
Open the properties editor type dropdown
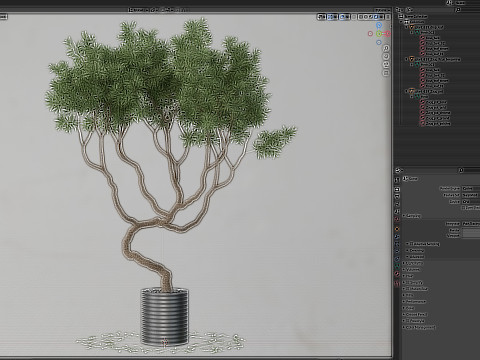(399, 170)
